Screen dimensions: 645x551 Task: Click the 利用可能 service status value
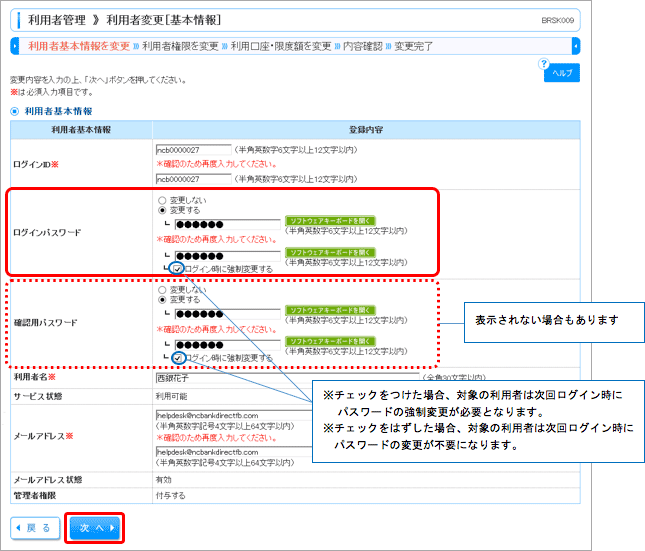(x=171, y=396)
